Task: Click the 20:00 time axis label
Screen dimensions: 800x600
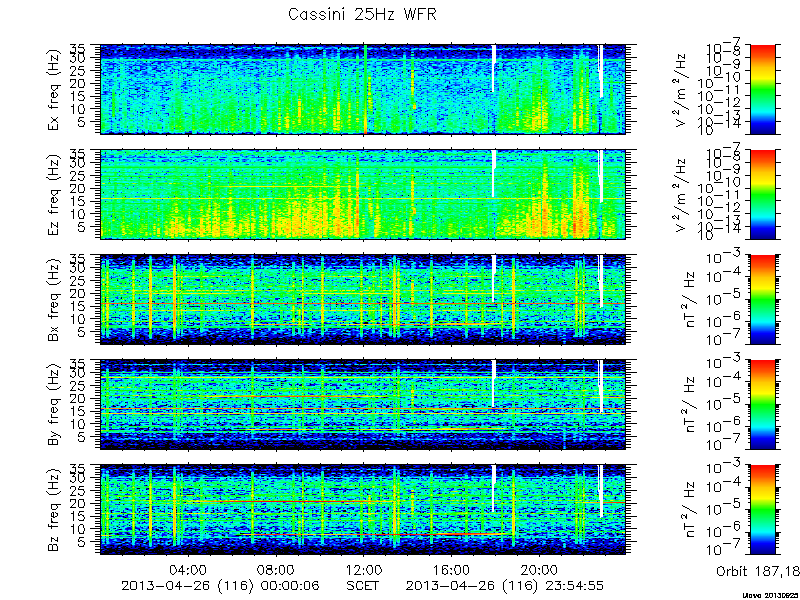Action: coord(539,570)
